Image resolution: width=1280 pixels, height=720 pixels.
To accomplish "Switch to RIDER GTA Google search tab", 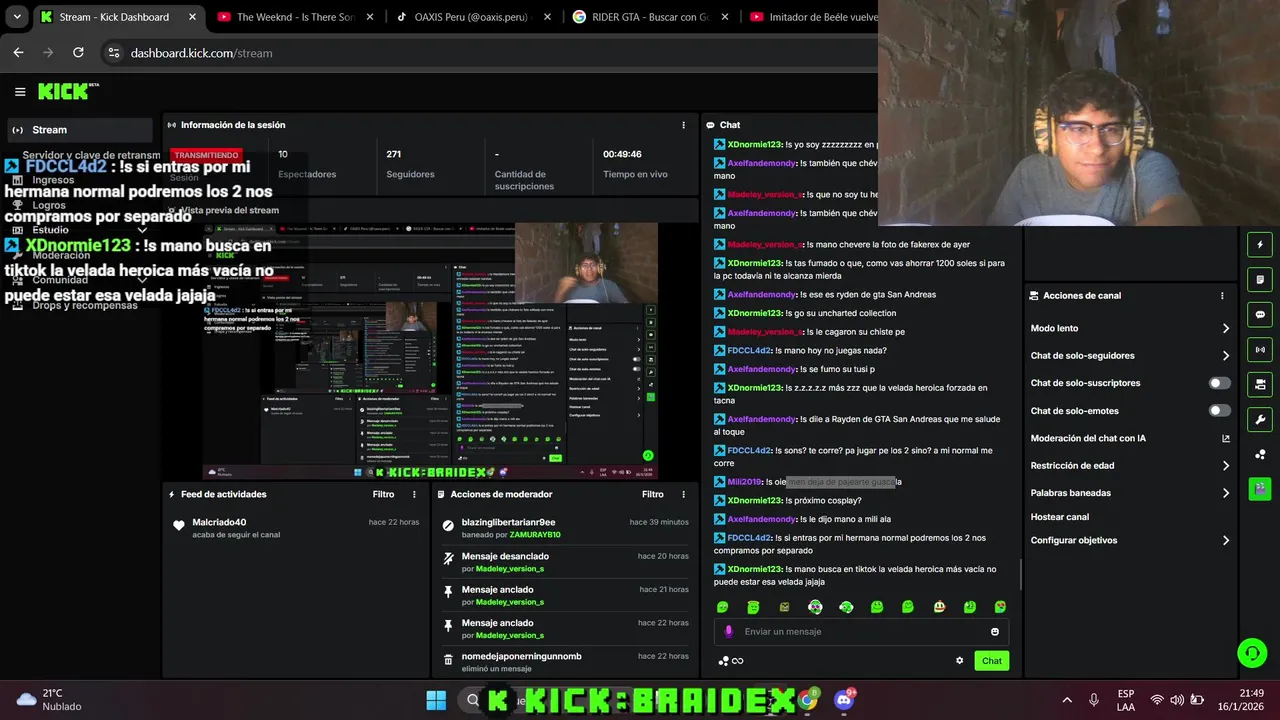I will [650, 17].
